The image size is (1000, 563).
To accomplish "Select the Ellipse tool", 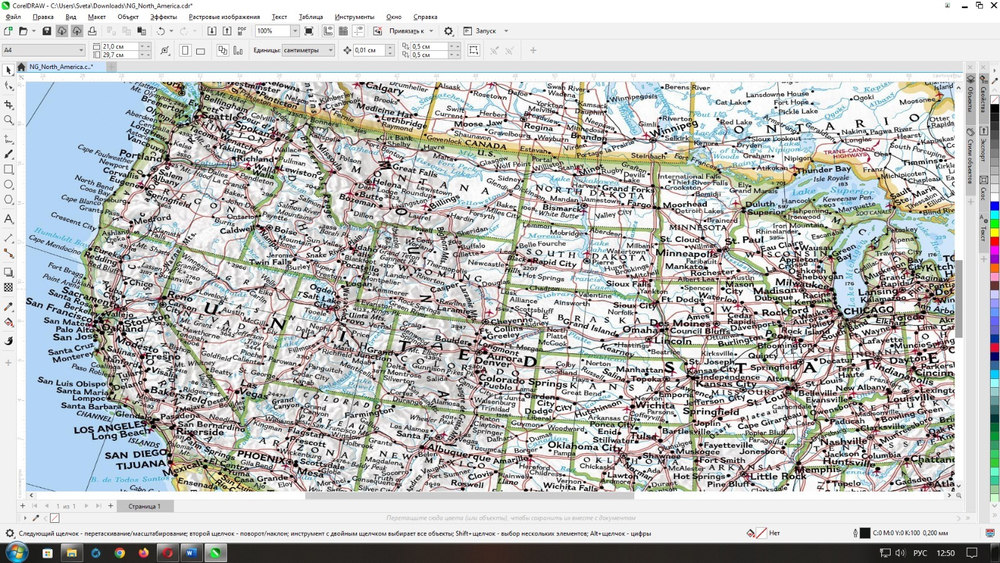I will coord(8,185).
